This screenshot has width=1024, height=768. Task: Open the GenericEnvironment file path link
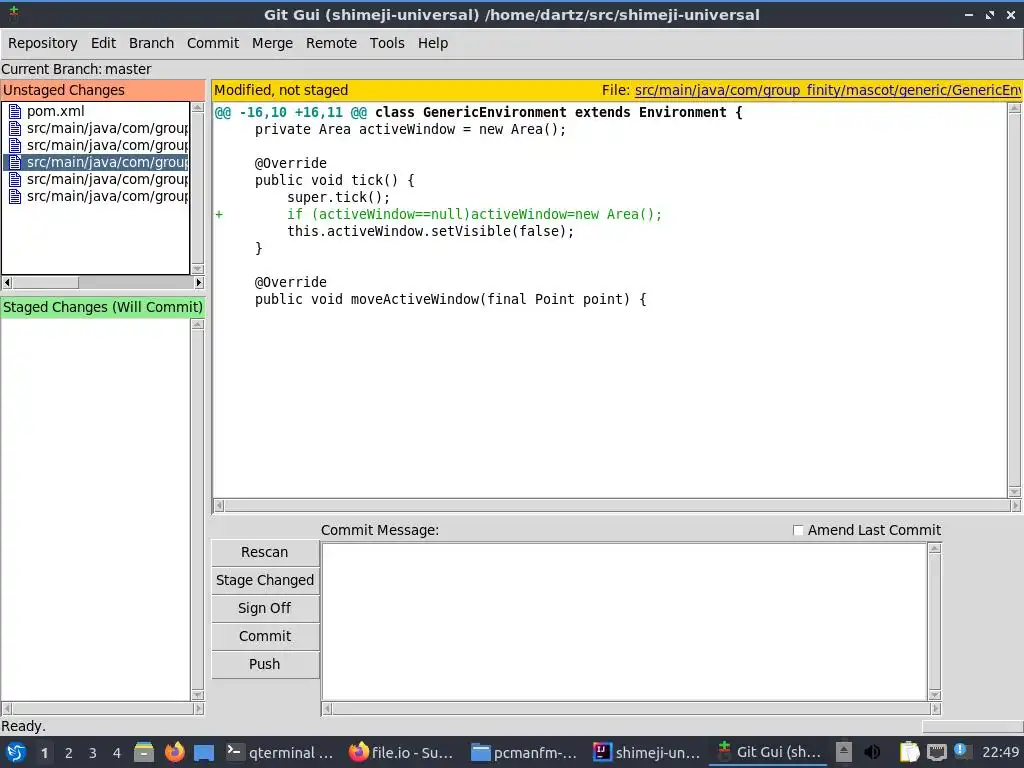pos(828,90)
